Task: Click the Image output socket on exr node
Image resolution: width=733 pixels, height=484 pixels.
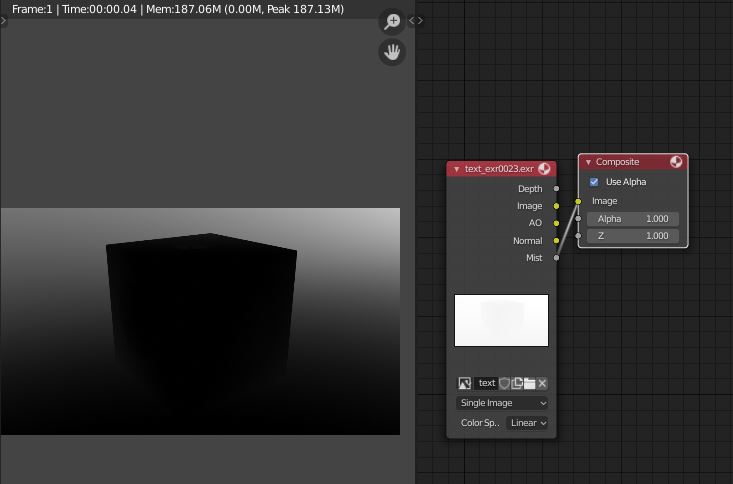Action: pyautogui.click(x=556, y=206)
